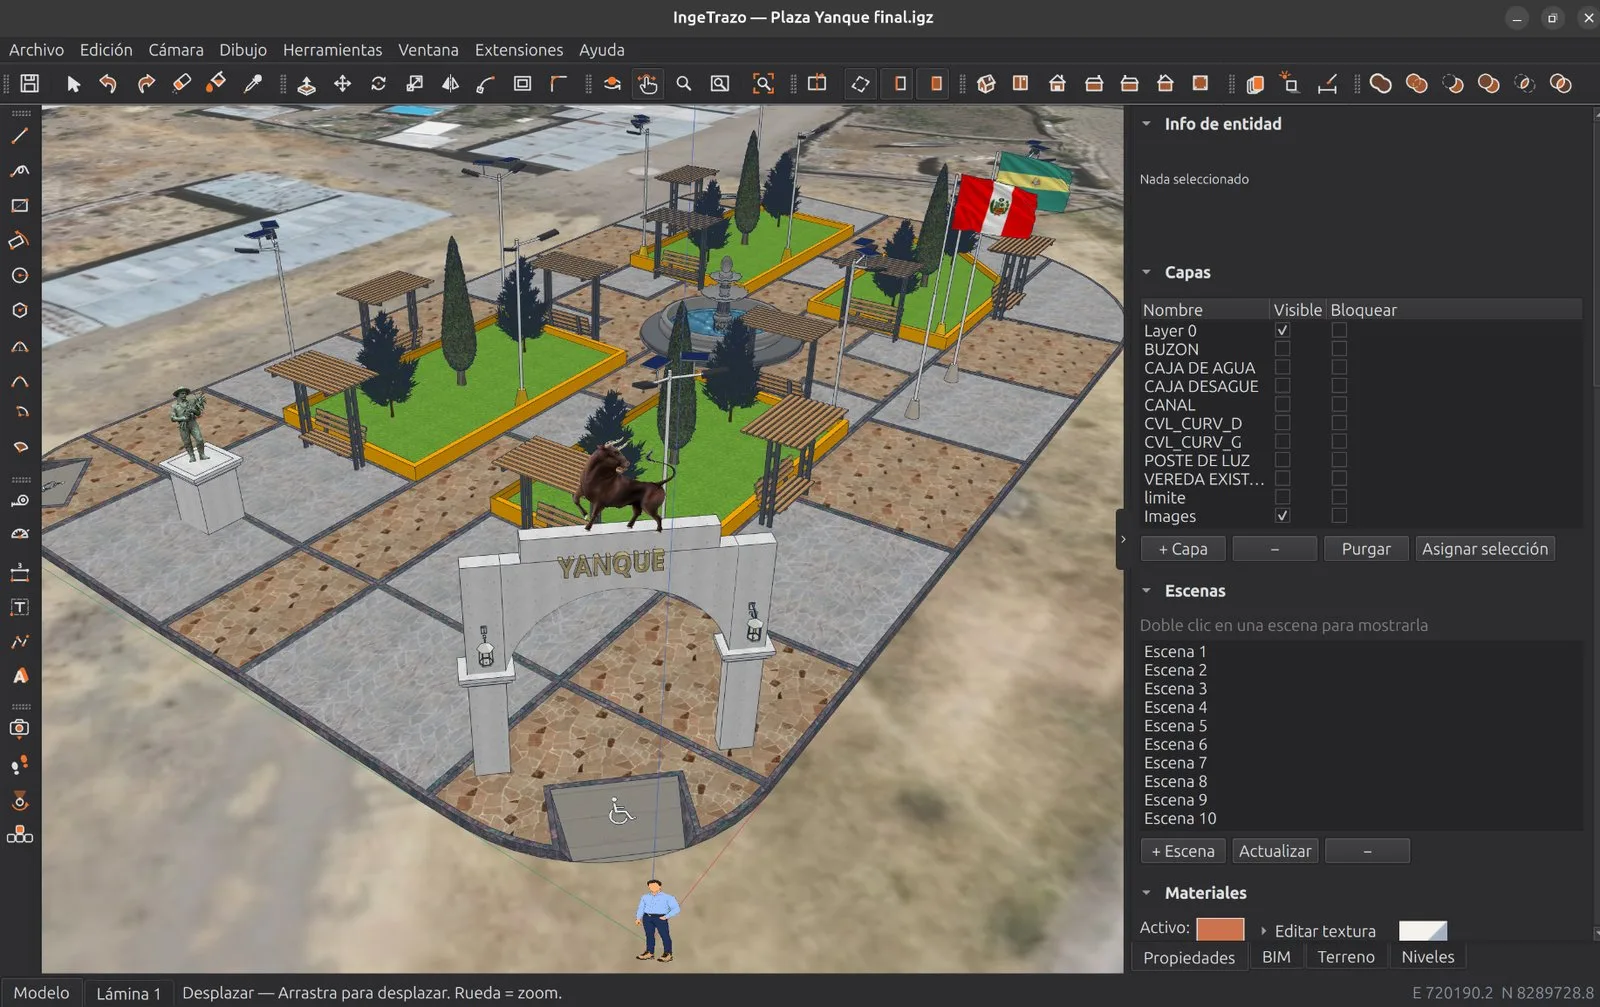Undo the last action
The height and width of the screenshot is (1007, 1600).
point(108,84)
